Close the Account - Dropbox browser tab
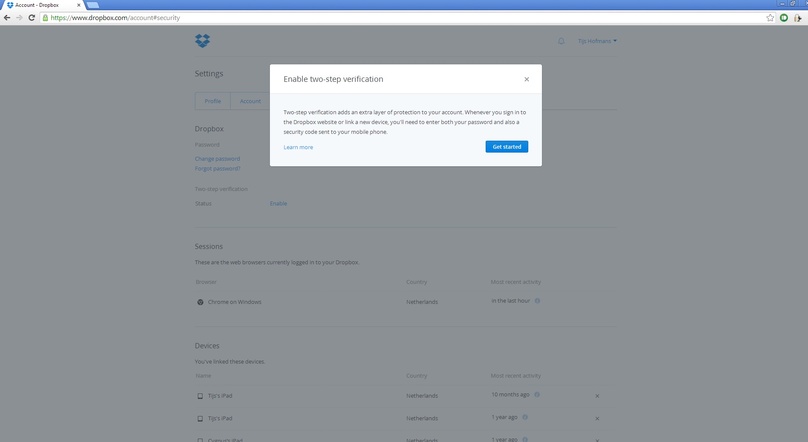808x442 pixels. point(78,5)
